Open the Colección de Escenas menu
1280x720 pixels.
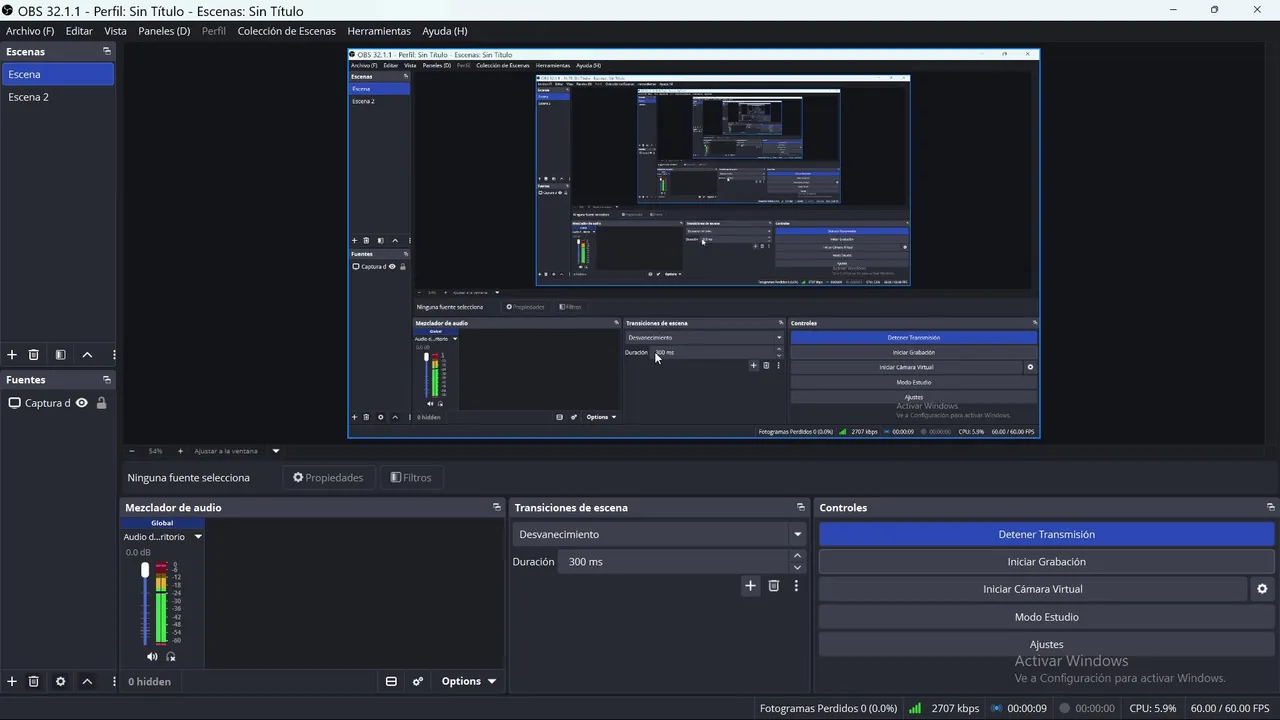point(287,31)
